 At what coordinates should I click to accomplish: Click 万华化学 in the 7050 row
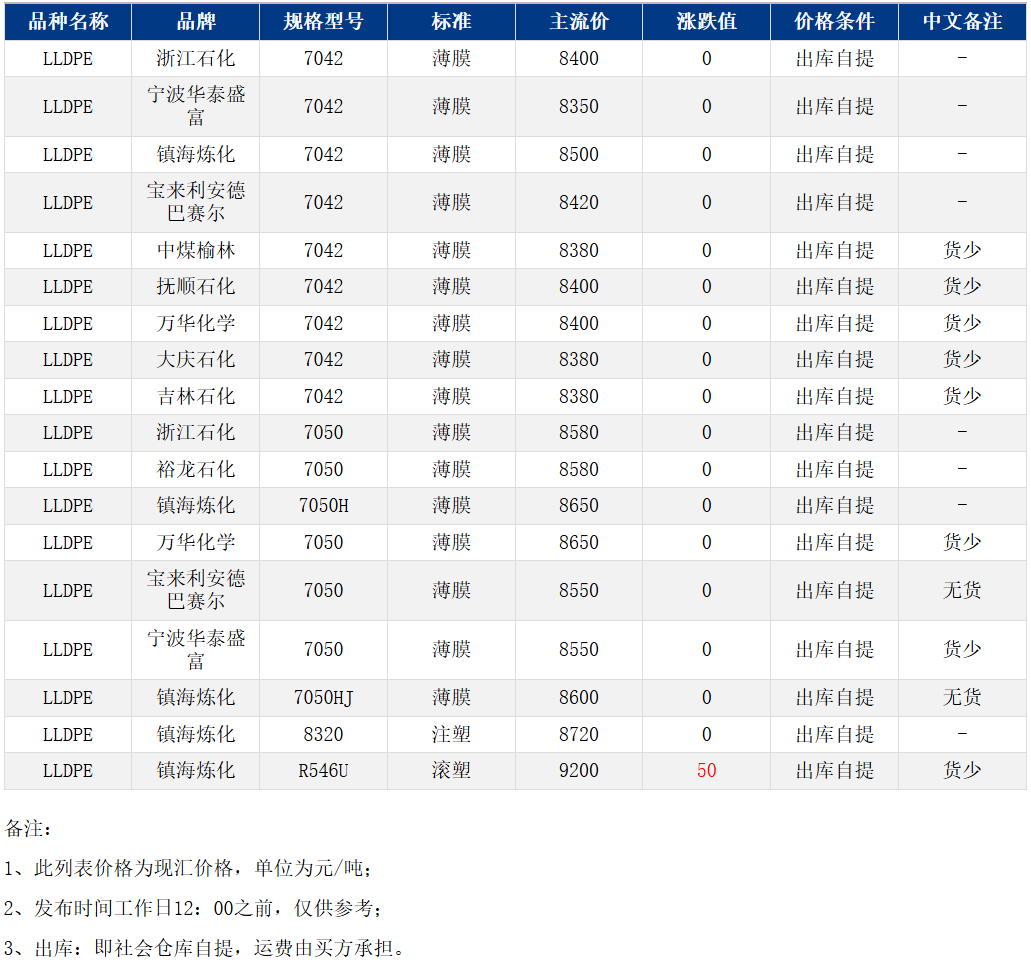(x=196, y=542)
